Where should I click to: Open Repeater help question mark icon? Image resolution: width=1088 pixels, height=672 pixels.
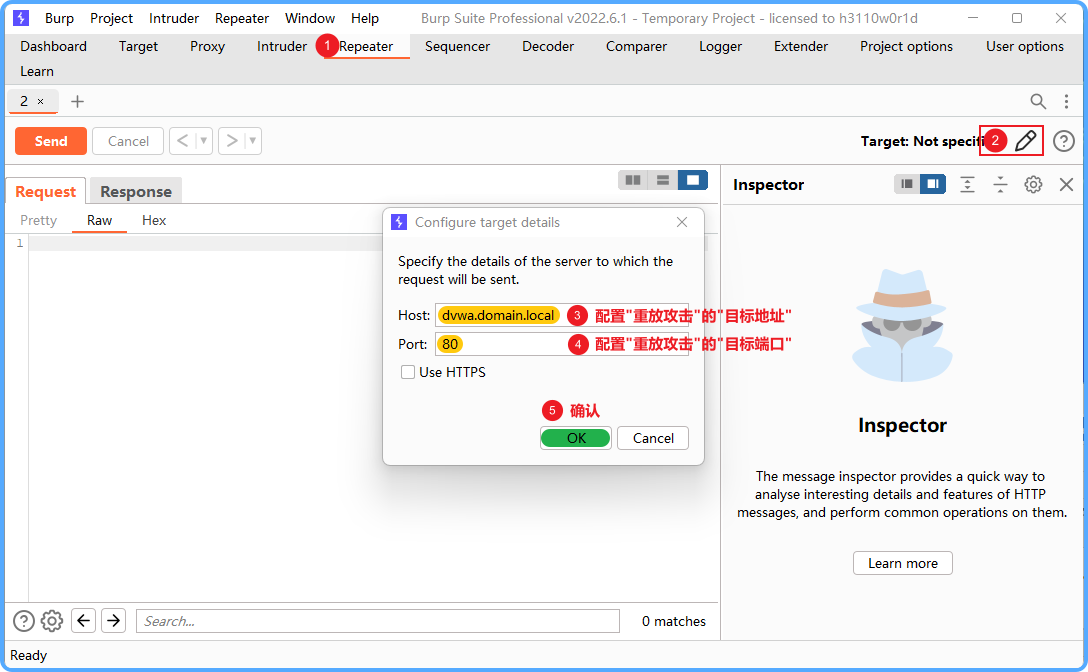pyautogui.click(x=1064, y=141)
